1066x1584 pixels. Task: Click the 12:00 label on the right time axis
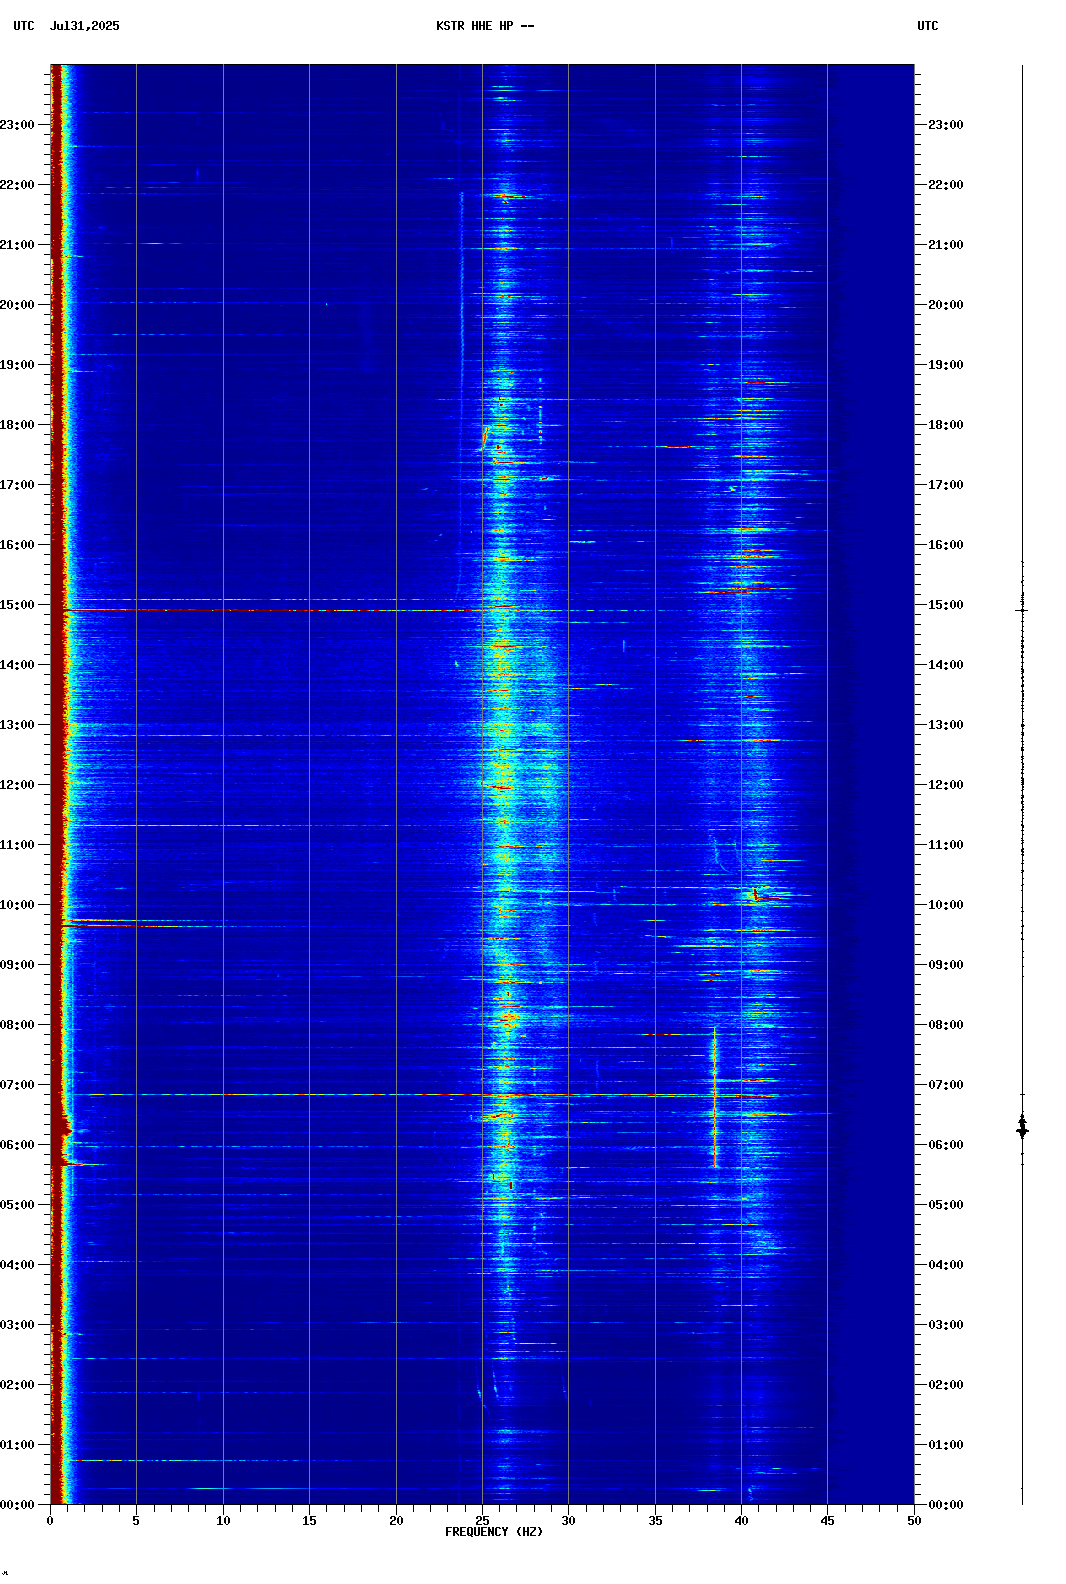click(946, 785)
